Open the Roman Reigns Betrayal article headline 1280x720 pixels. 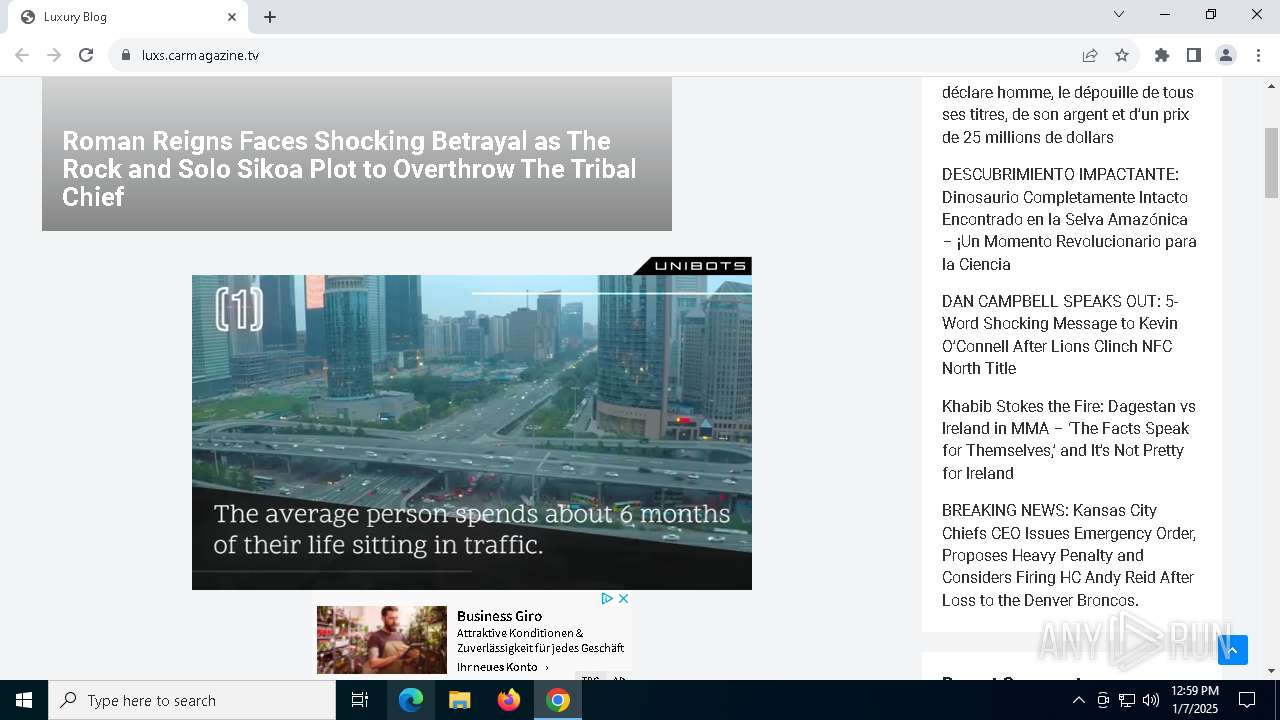pos(350,169)
